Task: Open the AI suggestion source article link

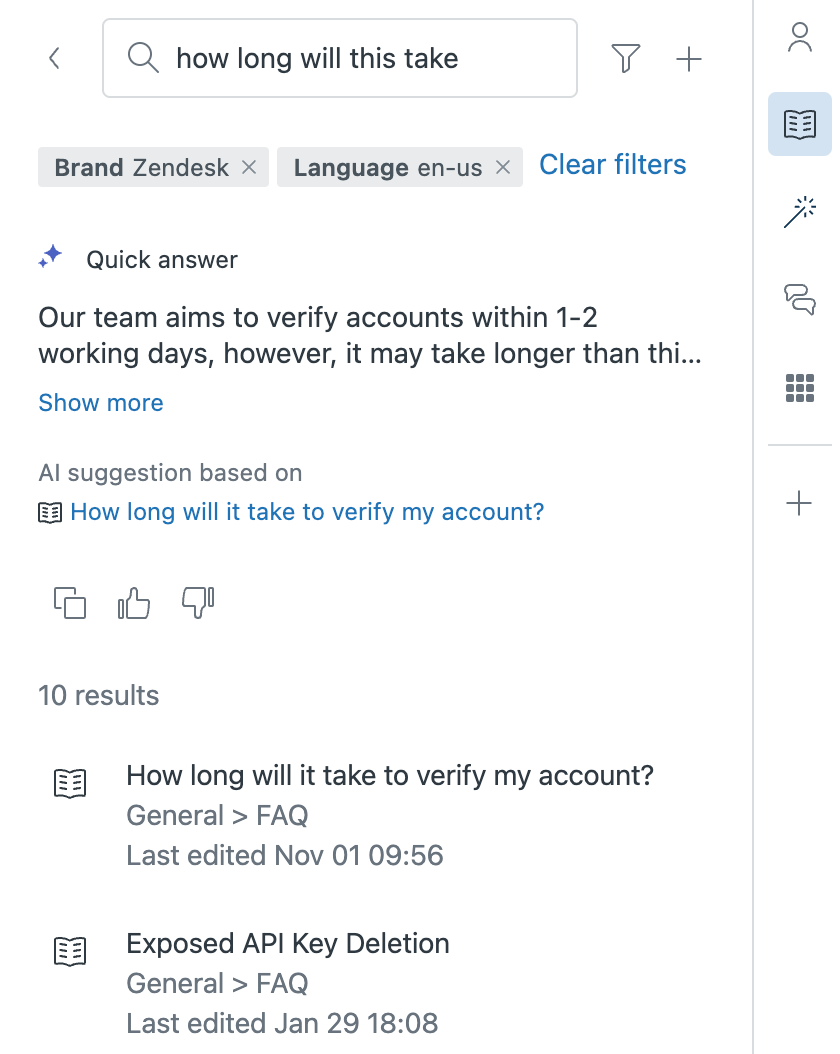Action: (307, 512)
